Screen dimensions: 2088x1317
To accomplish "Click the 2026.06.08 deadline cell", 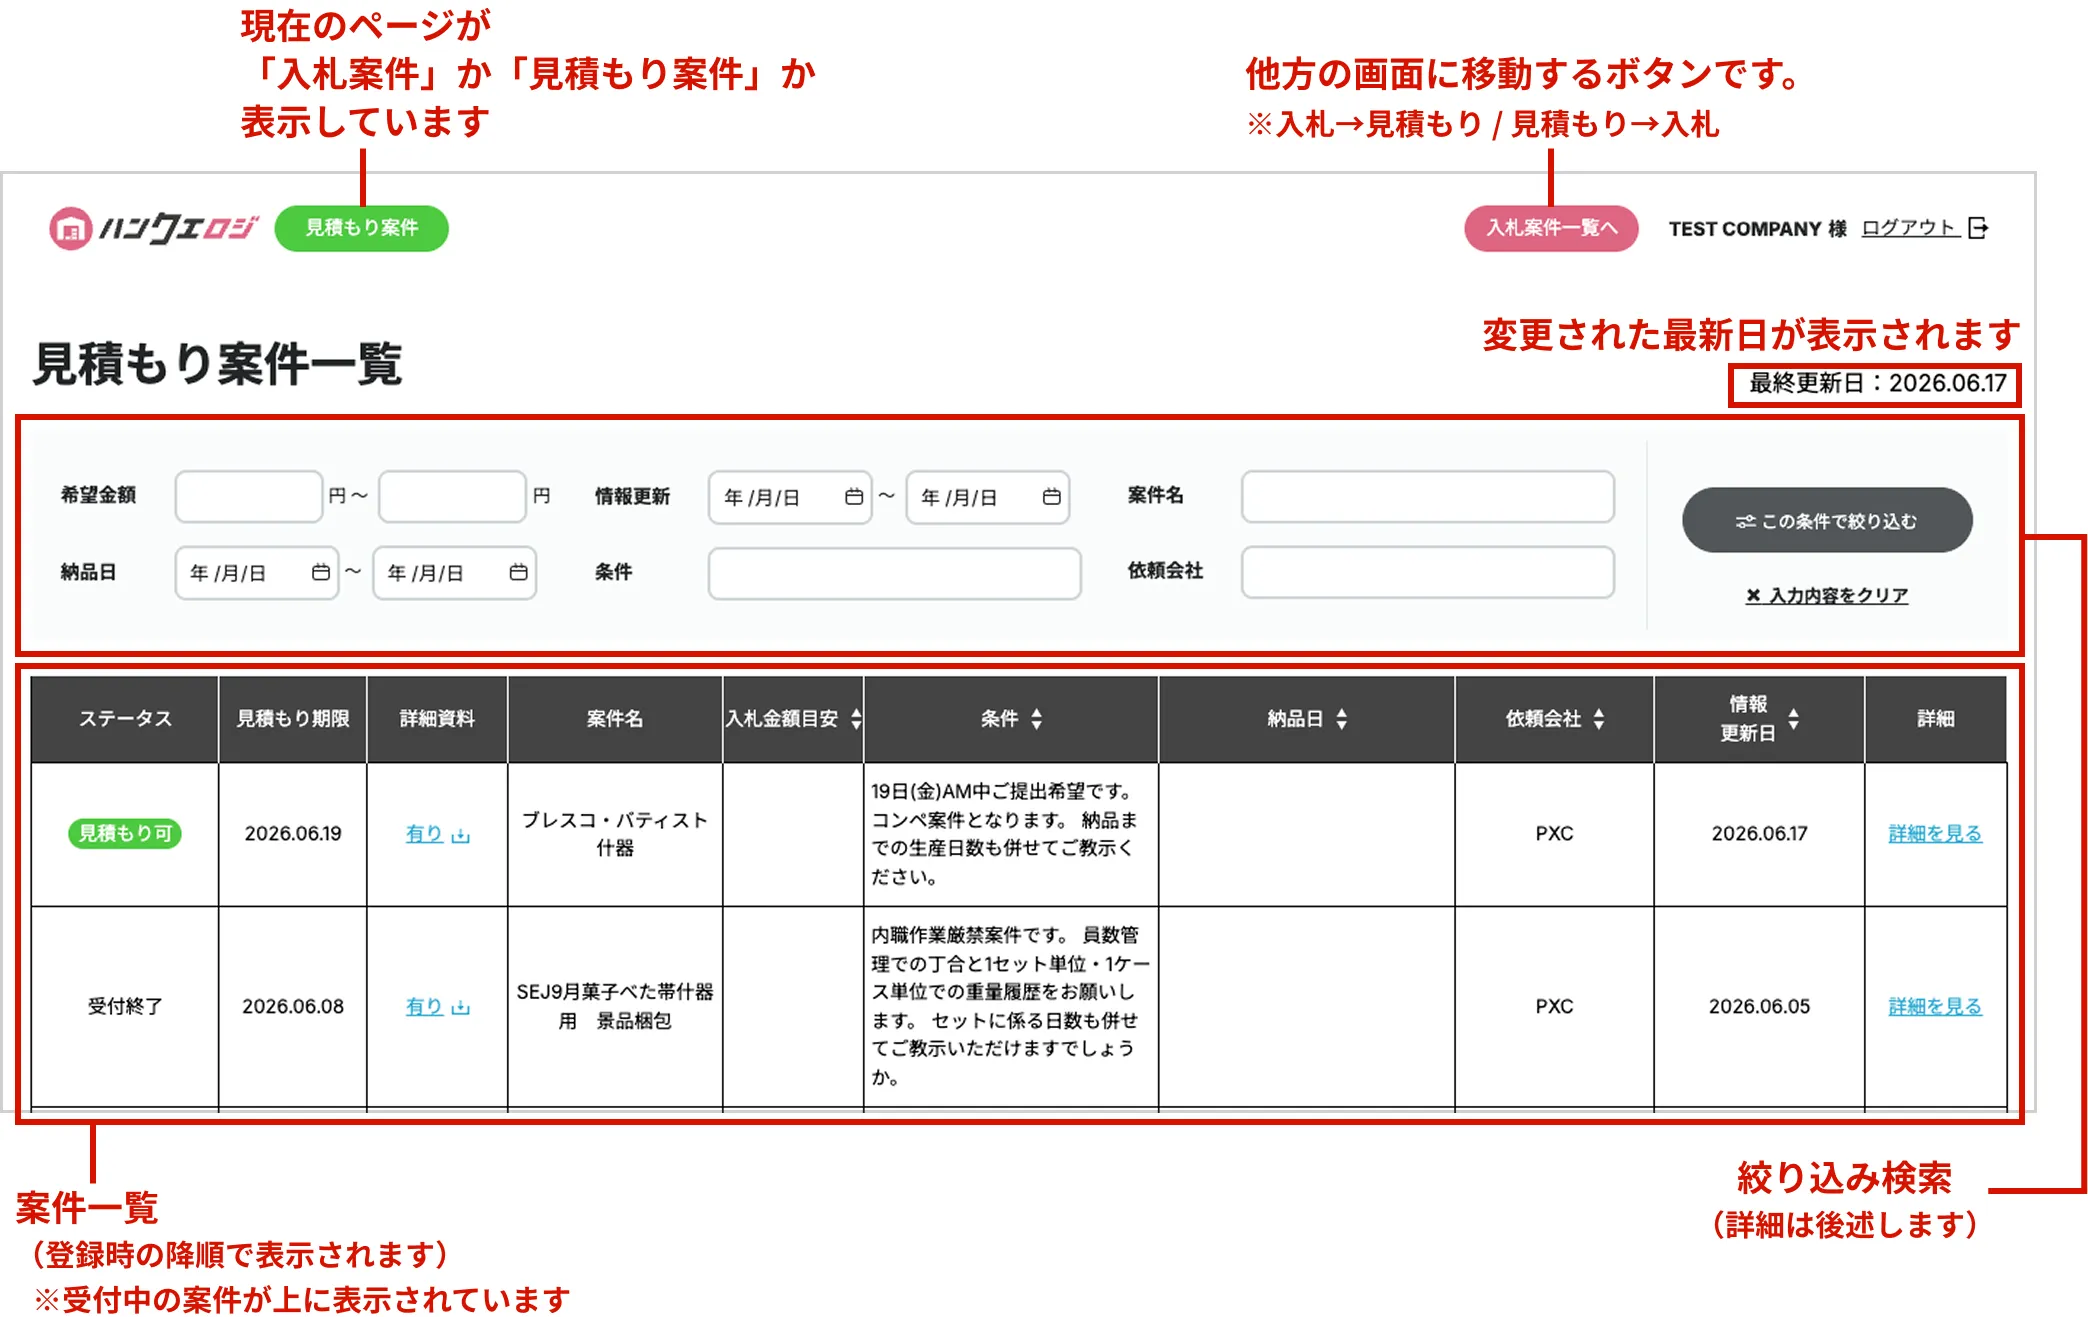I will point(293,1007).
